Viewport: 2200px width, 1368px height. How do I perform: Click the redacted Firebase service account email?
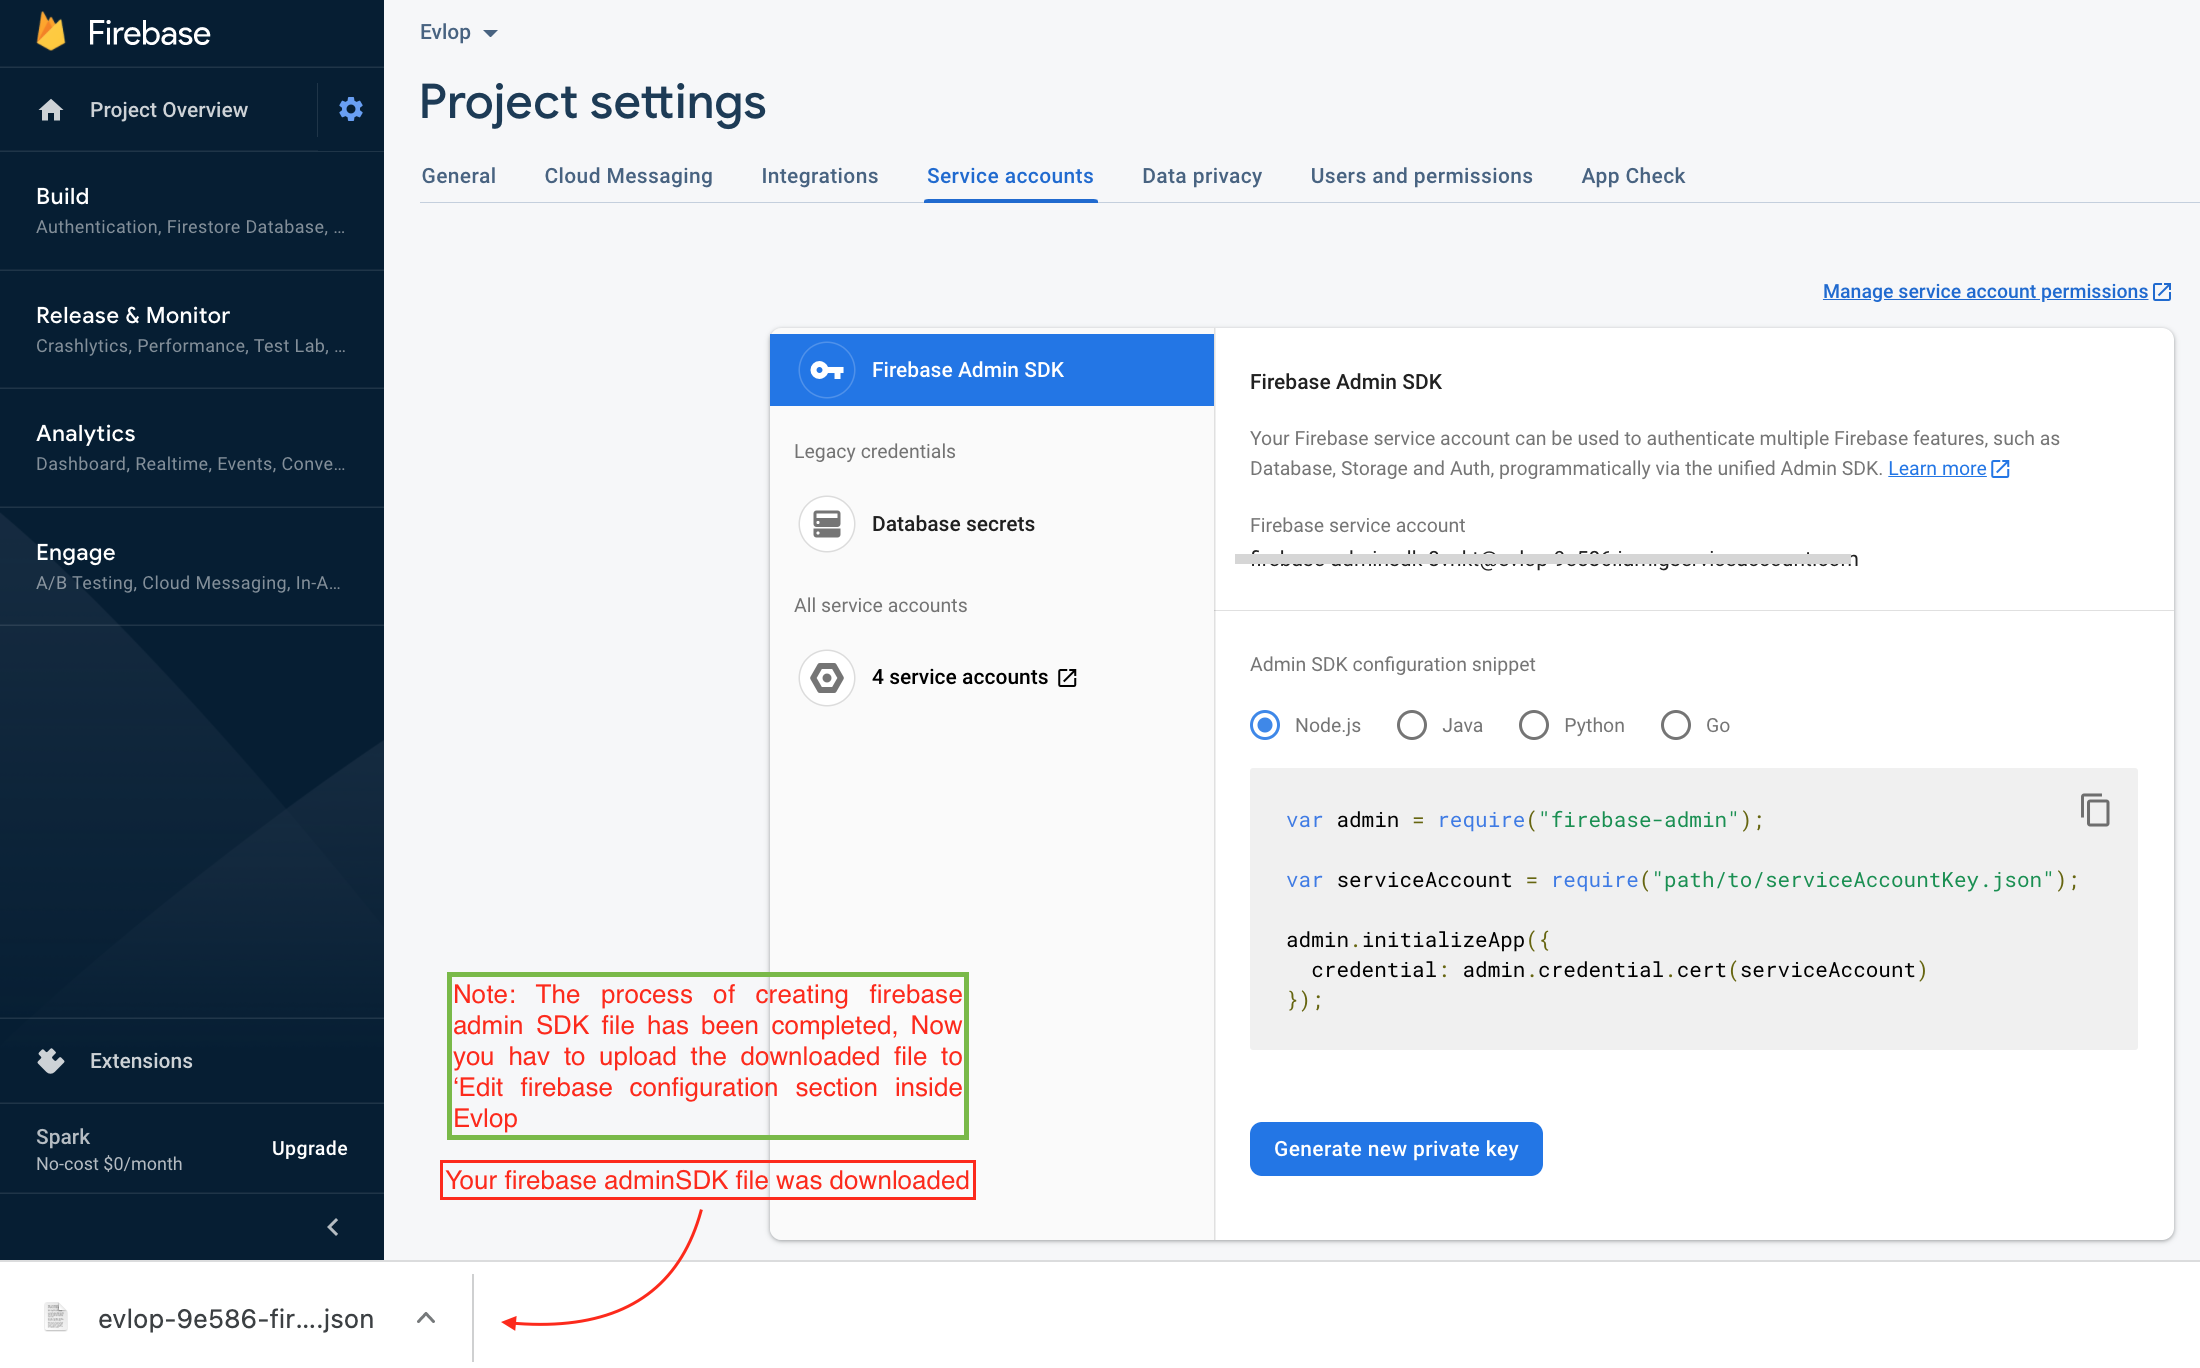point(1554,559)
